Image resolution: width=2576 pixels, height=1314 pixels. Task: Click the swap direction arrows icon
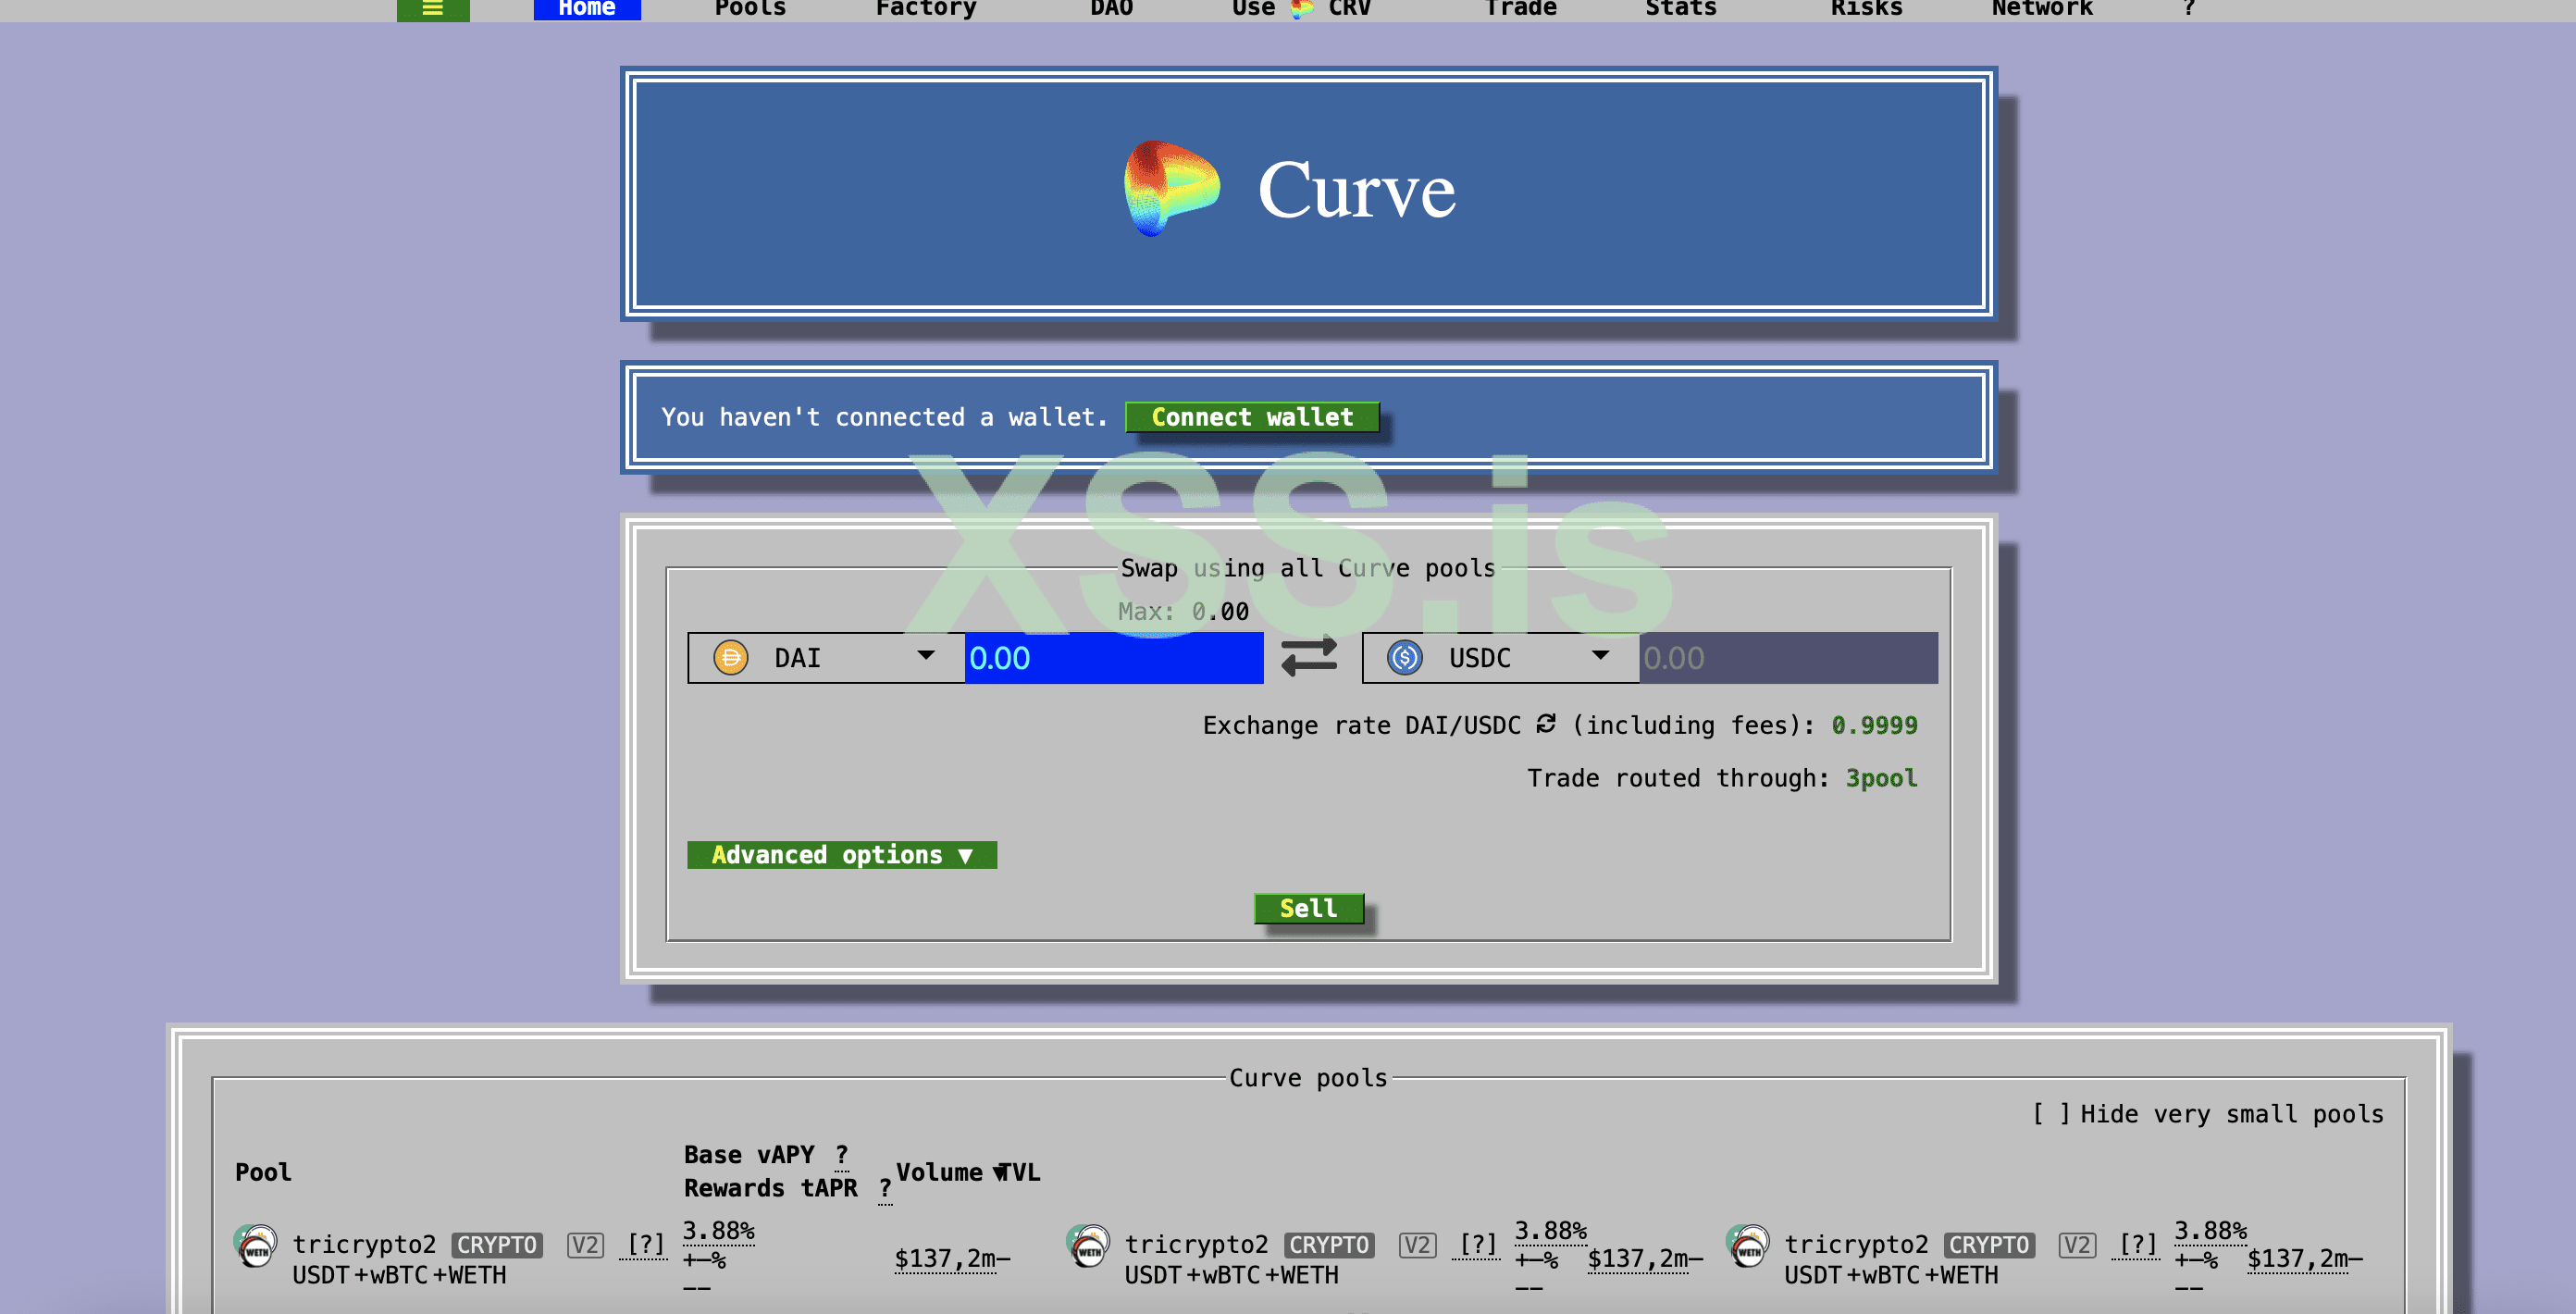tap(1309, 657)
